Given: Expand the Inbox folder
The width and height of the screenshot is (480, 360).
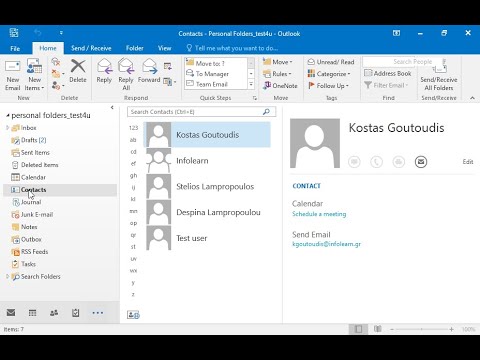Looking at the screenshot, I should coord(7,128).
